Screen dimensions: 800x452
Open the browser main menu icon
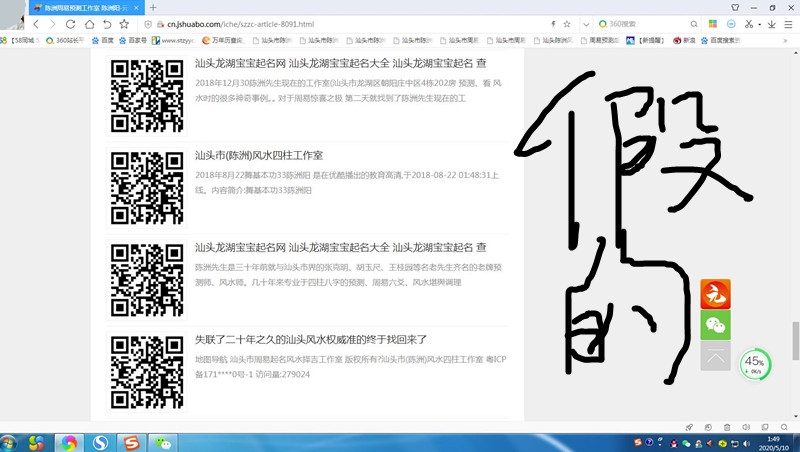tap(788, 23)
